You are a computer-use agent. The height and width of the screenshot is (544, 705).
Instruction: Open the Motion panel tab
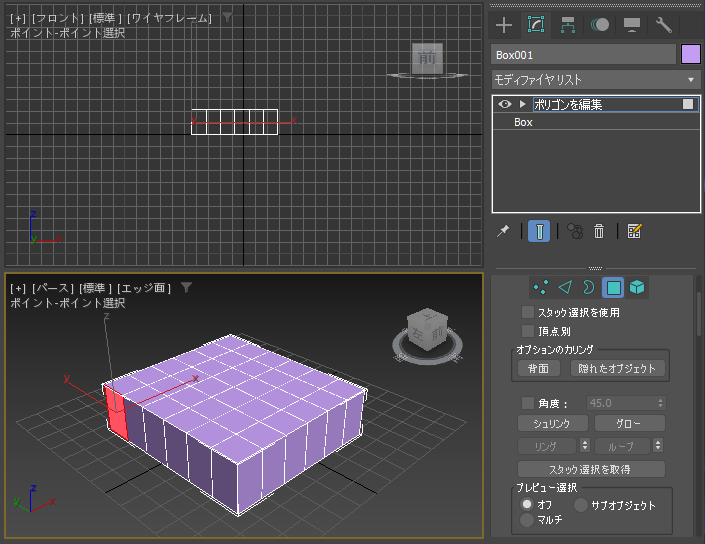pyautogui.click(x=600, y=25)
